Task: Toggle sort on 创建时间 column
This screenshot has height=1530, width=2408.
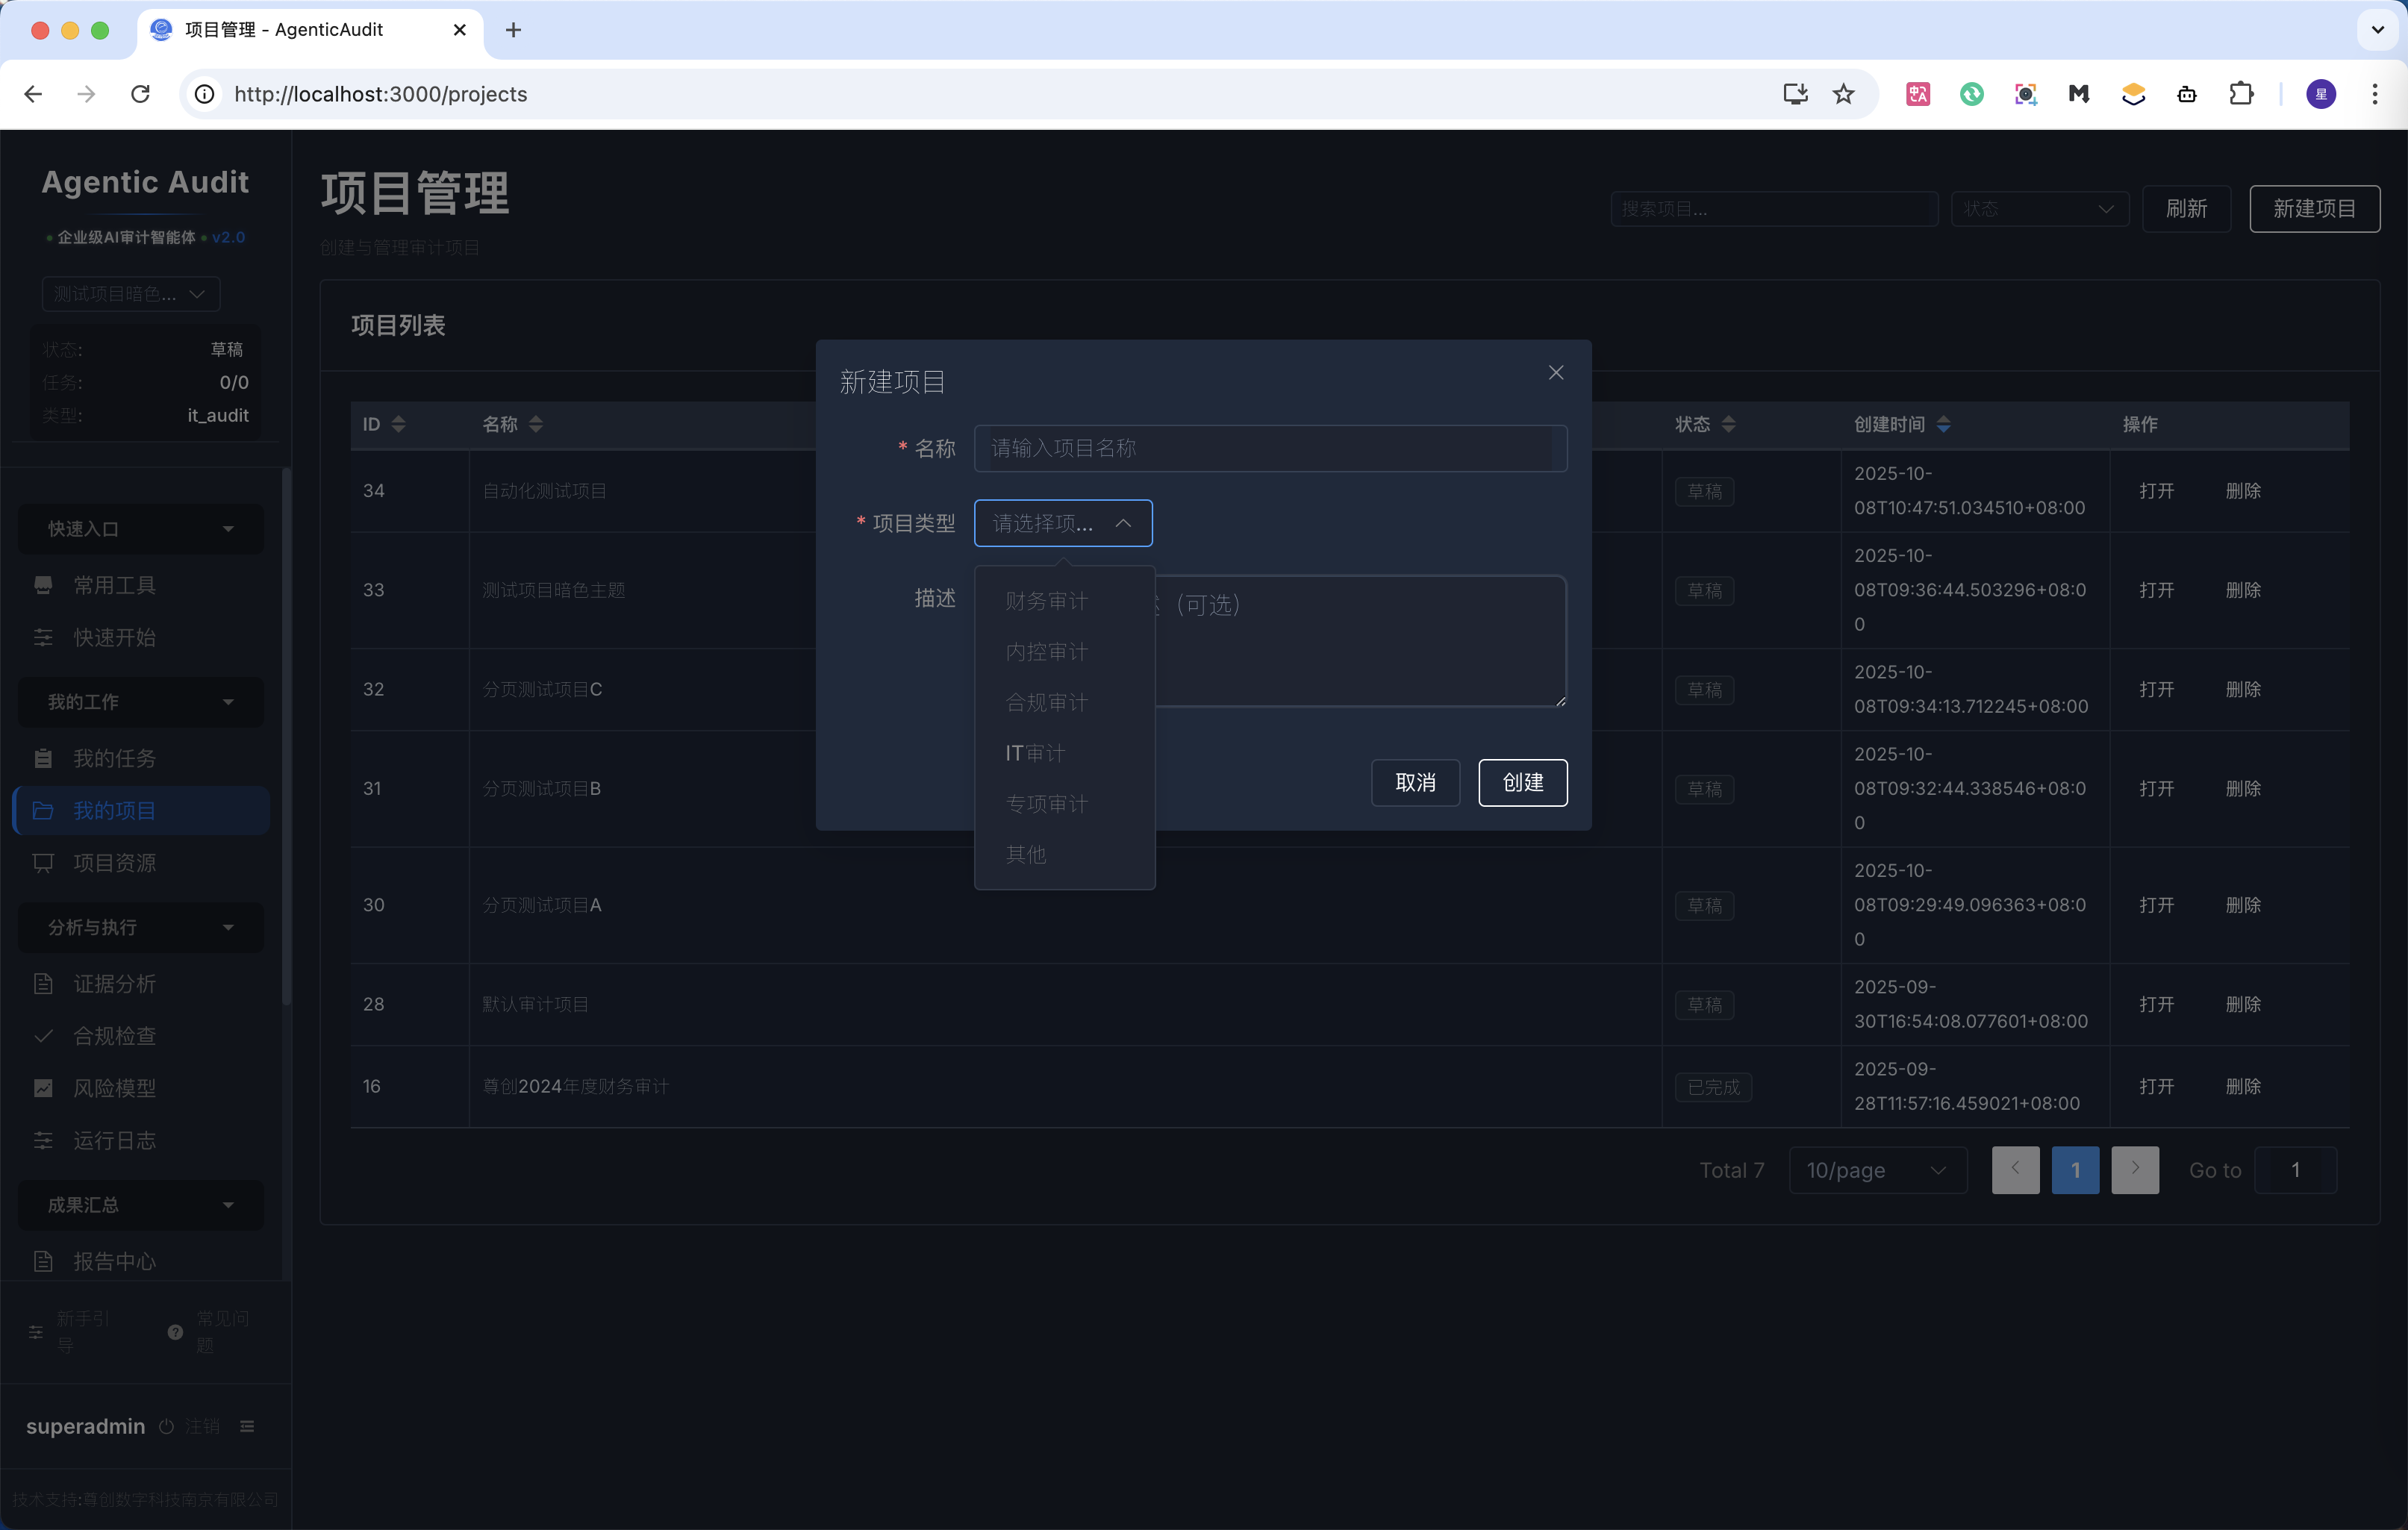Action: (1943, 424)
